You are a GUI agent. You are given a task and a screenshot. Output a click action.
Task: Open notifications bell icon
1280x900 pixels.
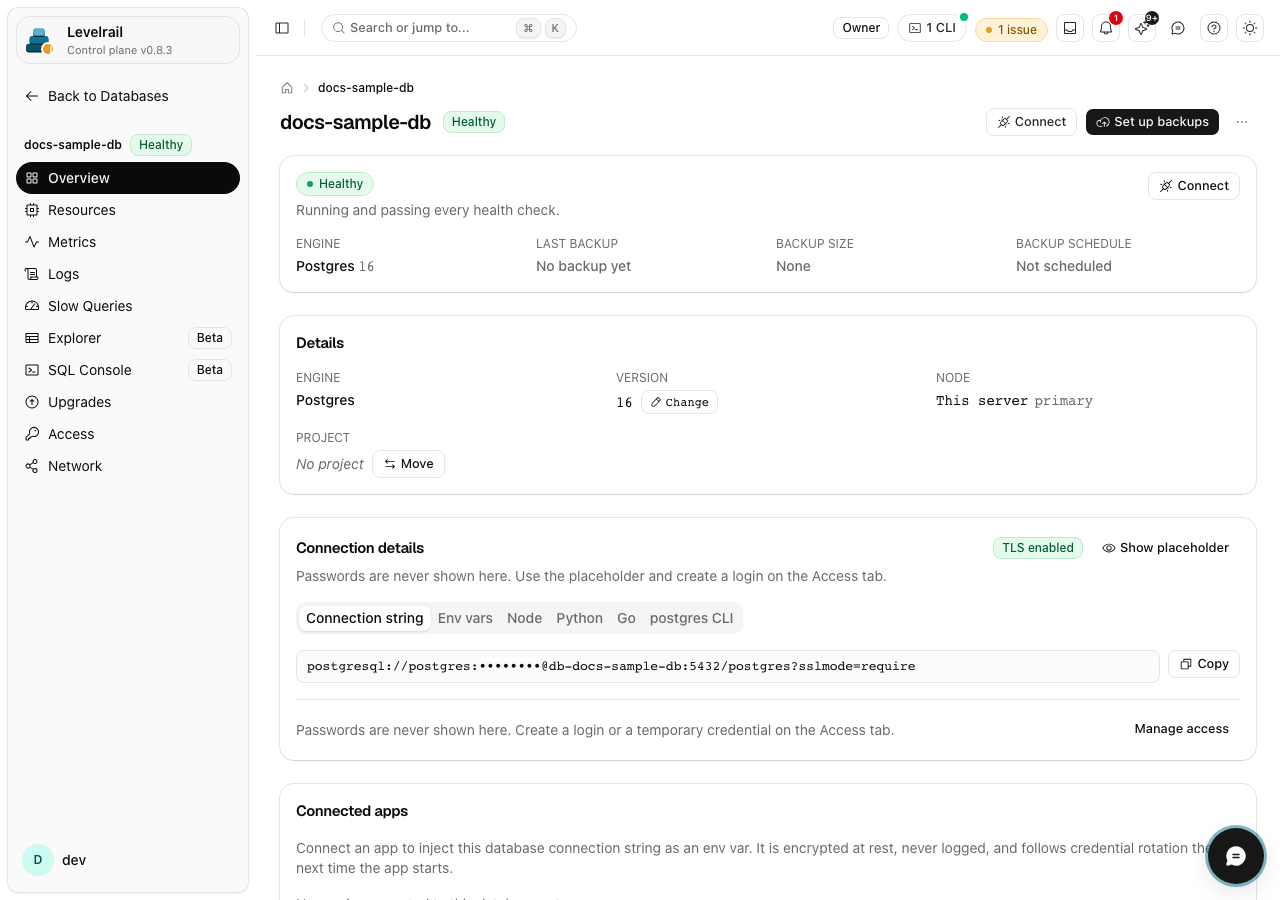pos(1106,28)
